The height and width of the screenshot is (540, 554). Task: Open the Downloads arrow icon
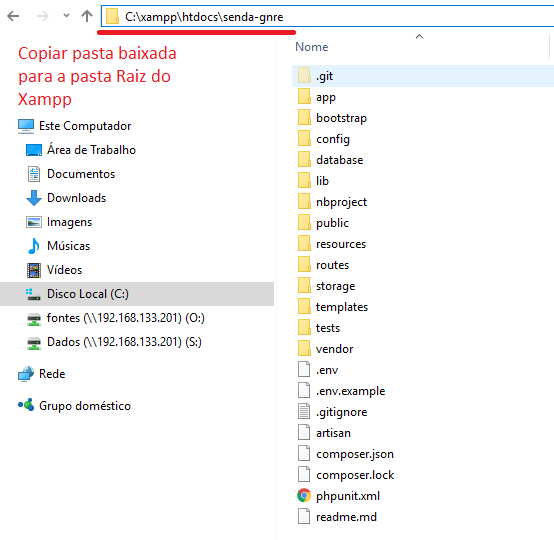tap(34, 198)
